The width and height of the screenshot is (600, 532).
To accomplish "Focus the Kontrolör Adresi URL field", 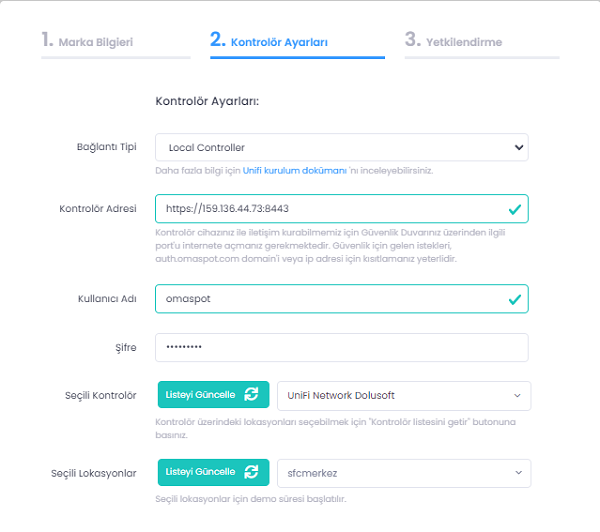I will (x=330, y=209).
